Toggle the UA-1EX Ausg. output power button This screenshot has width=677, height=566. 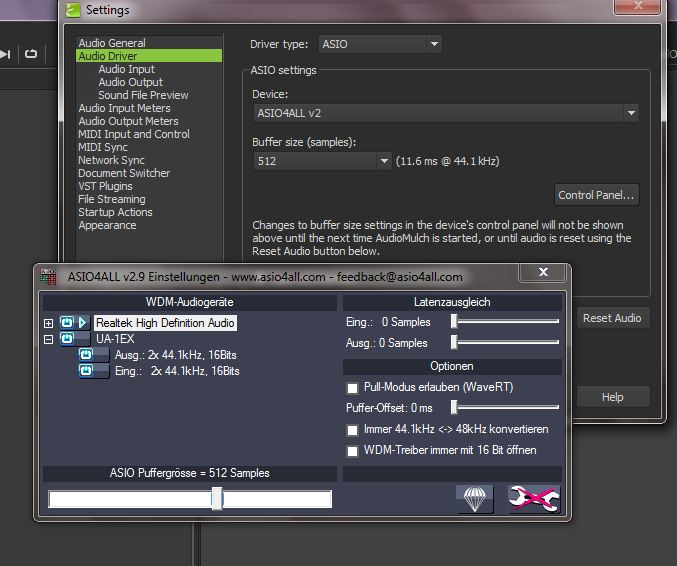coord(88,355)
